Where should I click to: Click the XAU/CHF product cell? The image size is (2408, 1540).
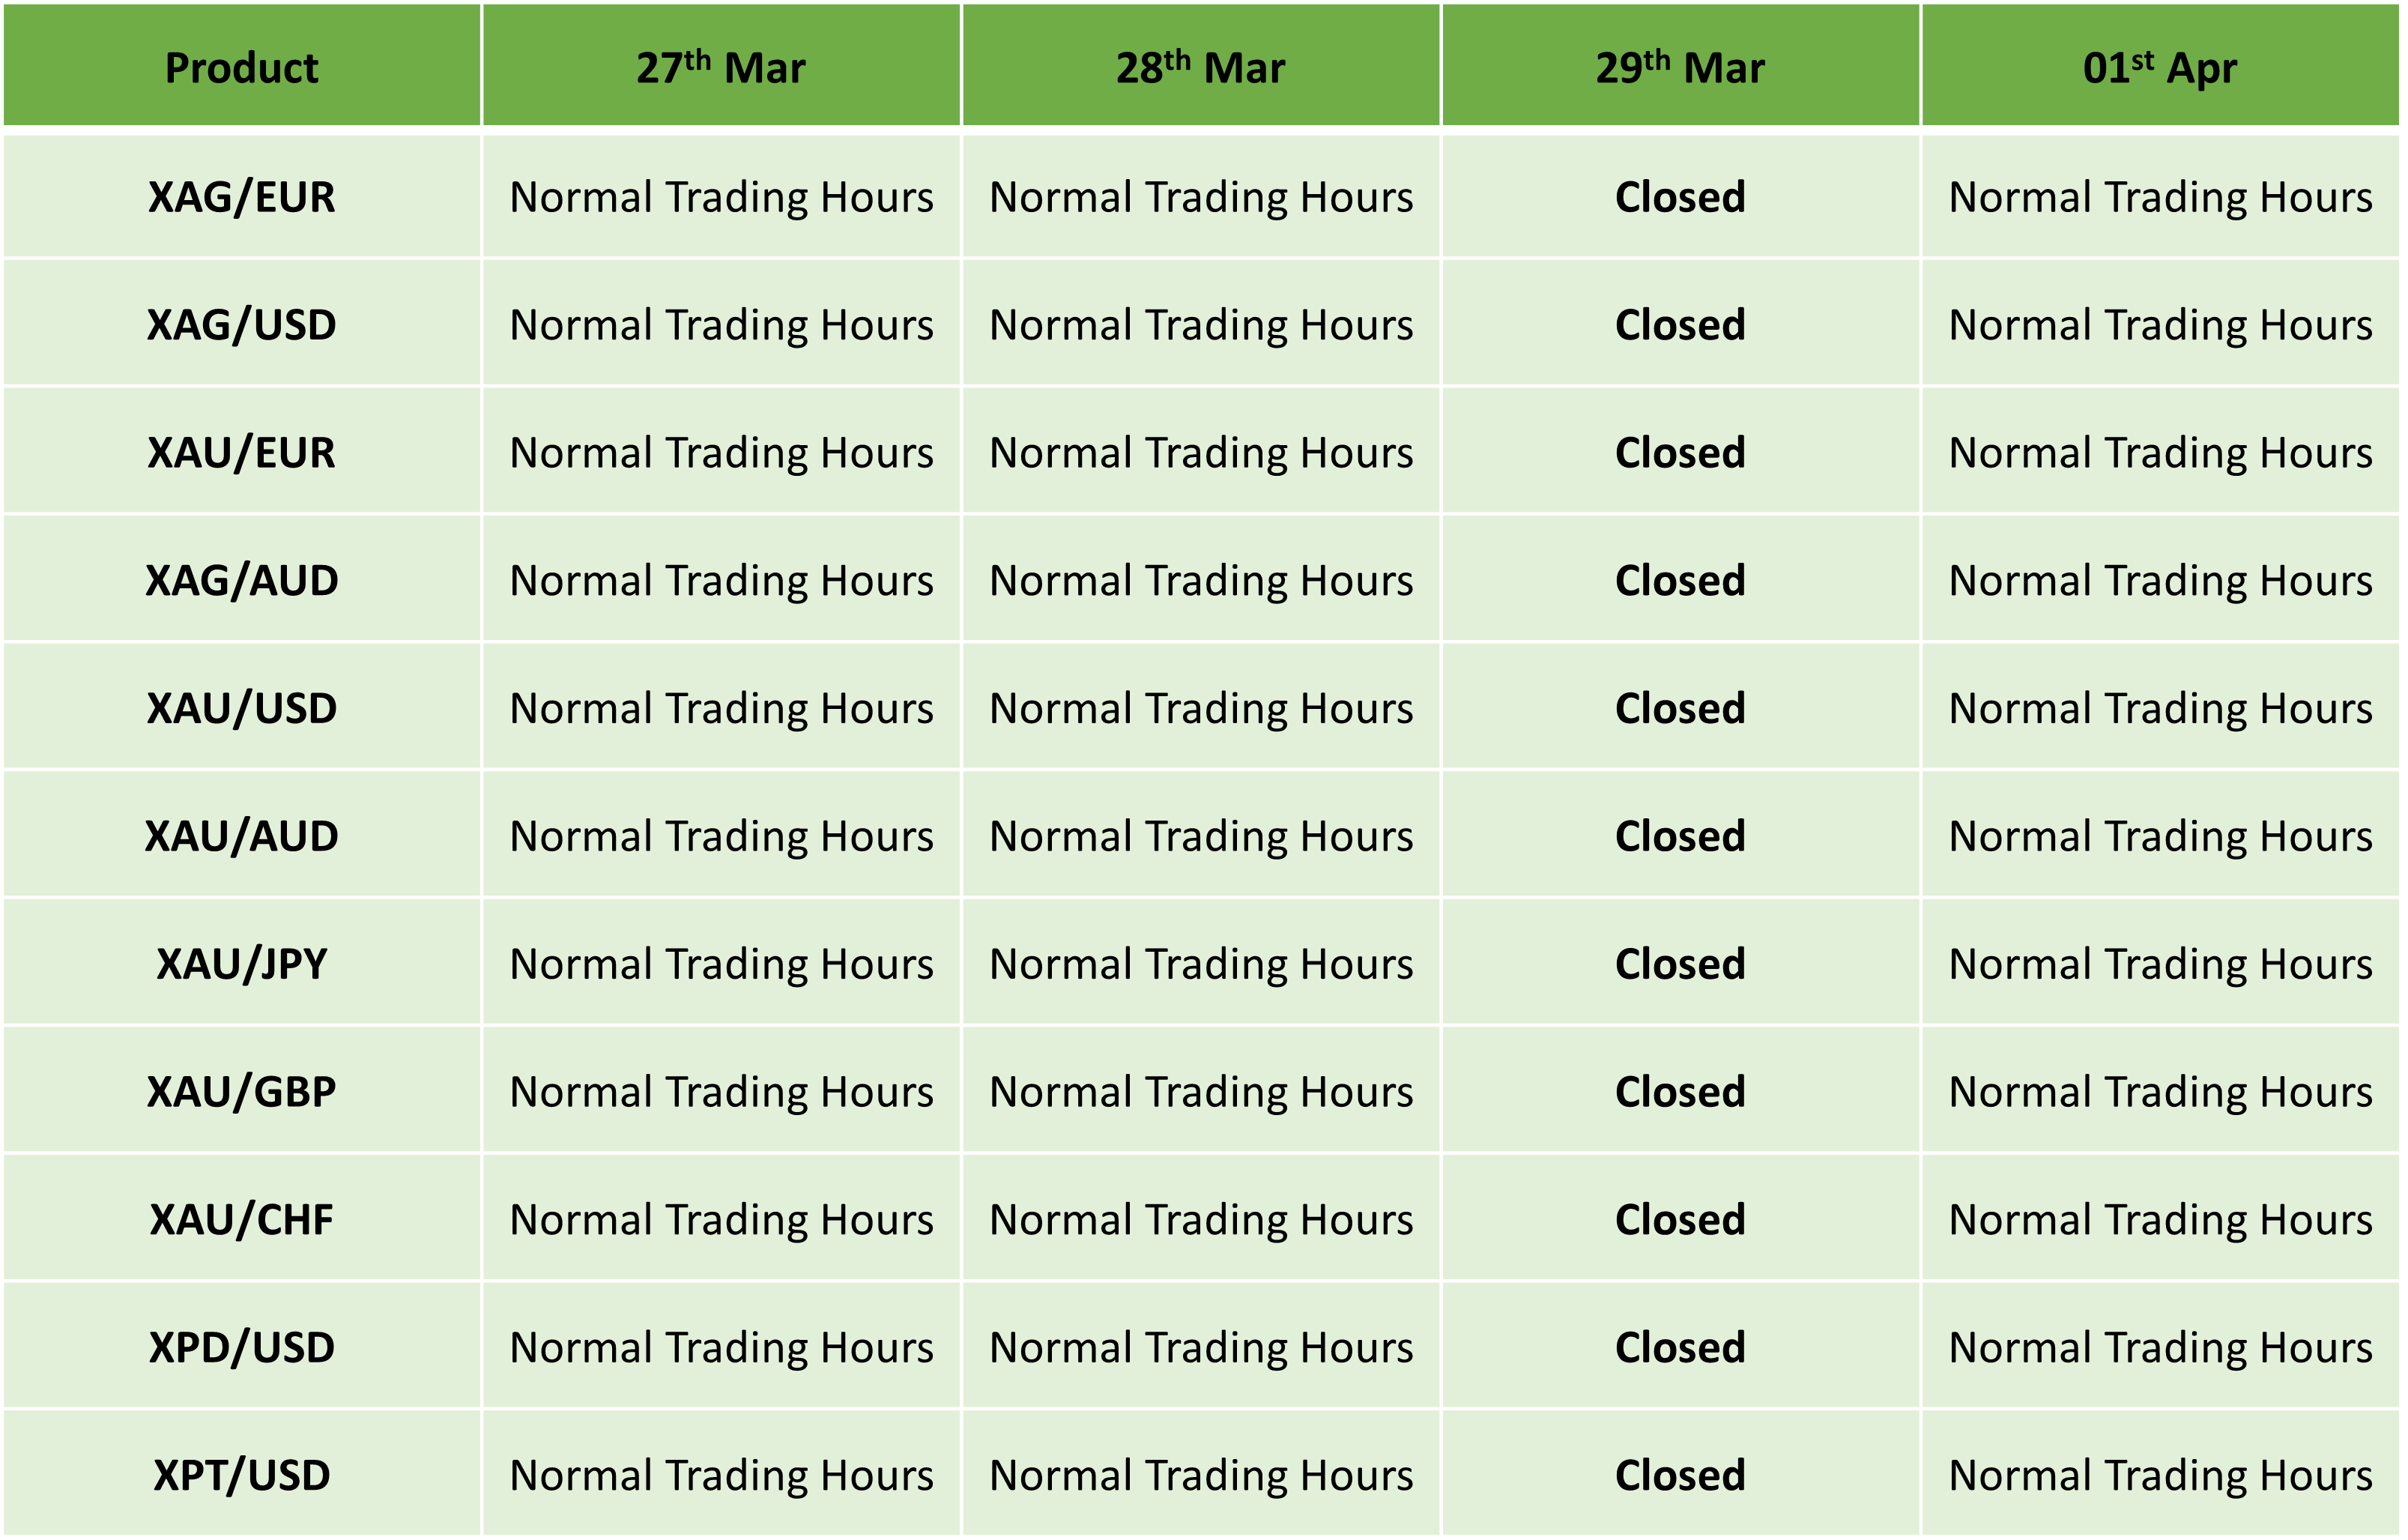[241, 1219]
